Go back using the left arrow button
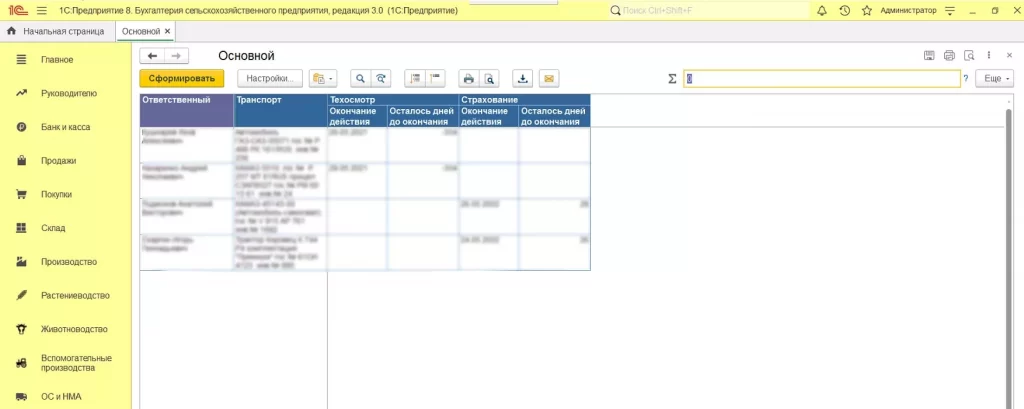 pyautogui.click(x=152, y=56)
